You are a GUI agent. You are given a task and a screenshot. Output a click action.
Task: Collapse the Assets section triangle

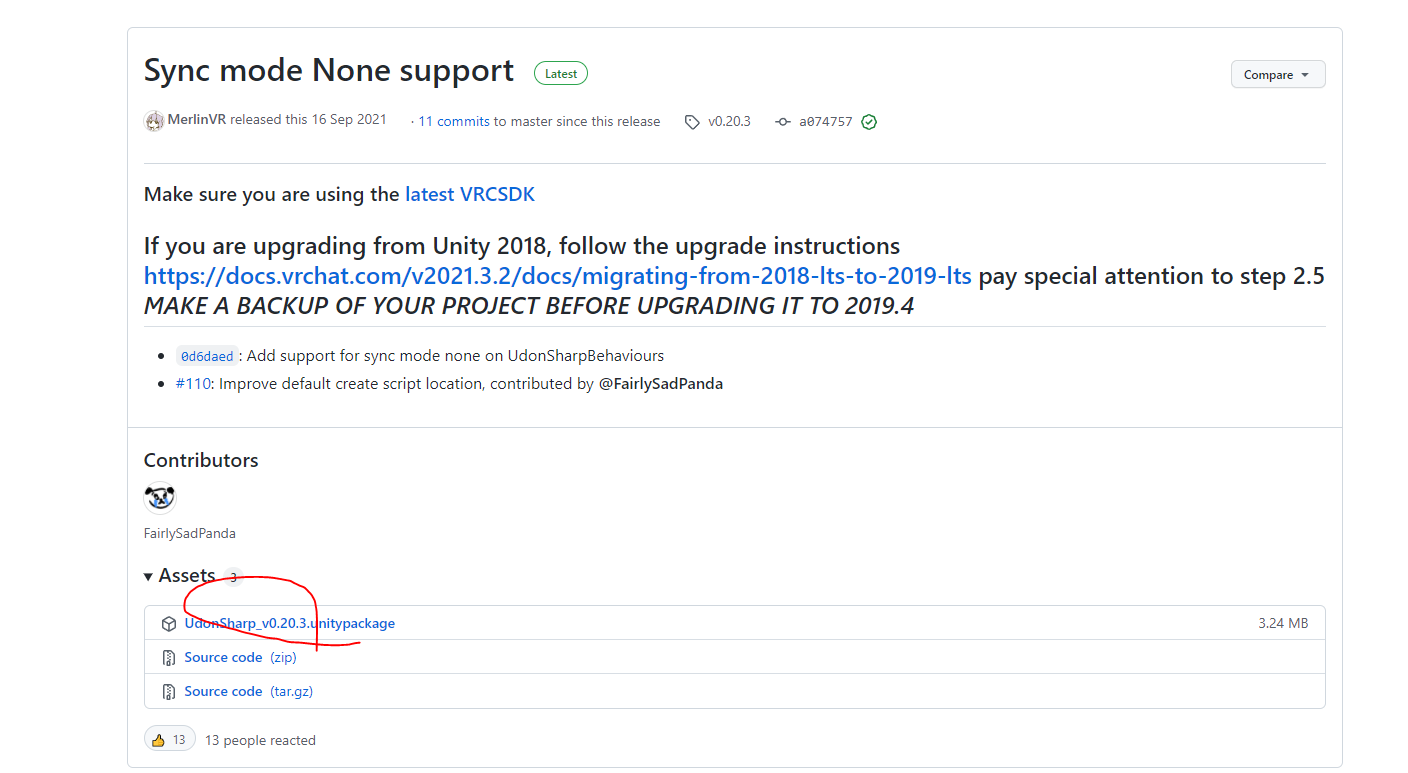149,576
